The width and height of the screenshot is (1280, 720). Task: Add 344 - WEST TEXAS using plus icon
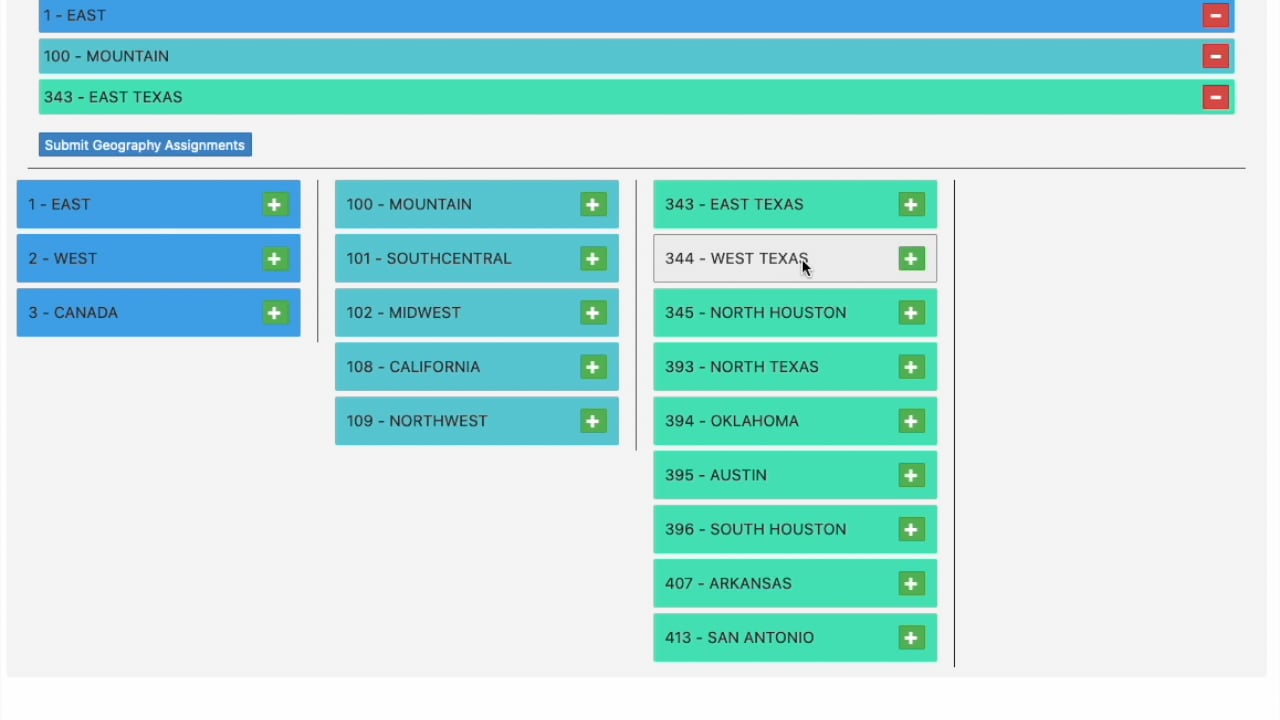pos(911,259)
